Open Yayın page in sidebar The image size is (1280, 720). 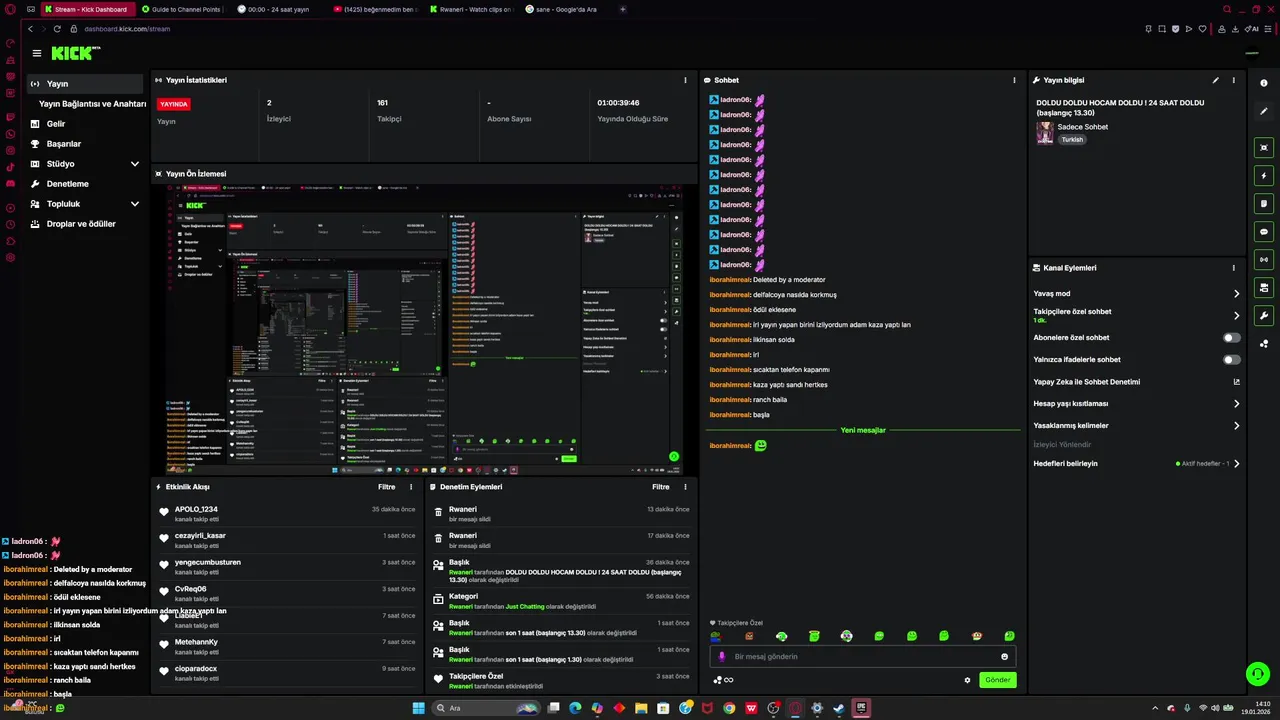point(87,84)
